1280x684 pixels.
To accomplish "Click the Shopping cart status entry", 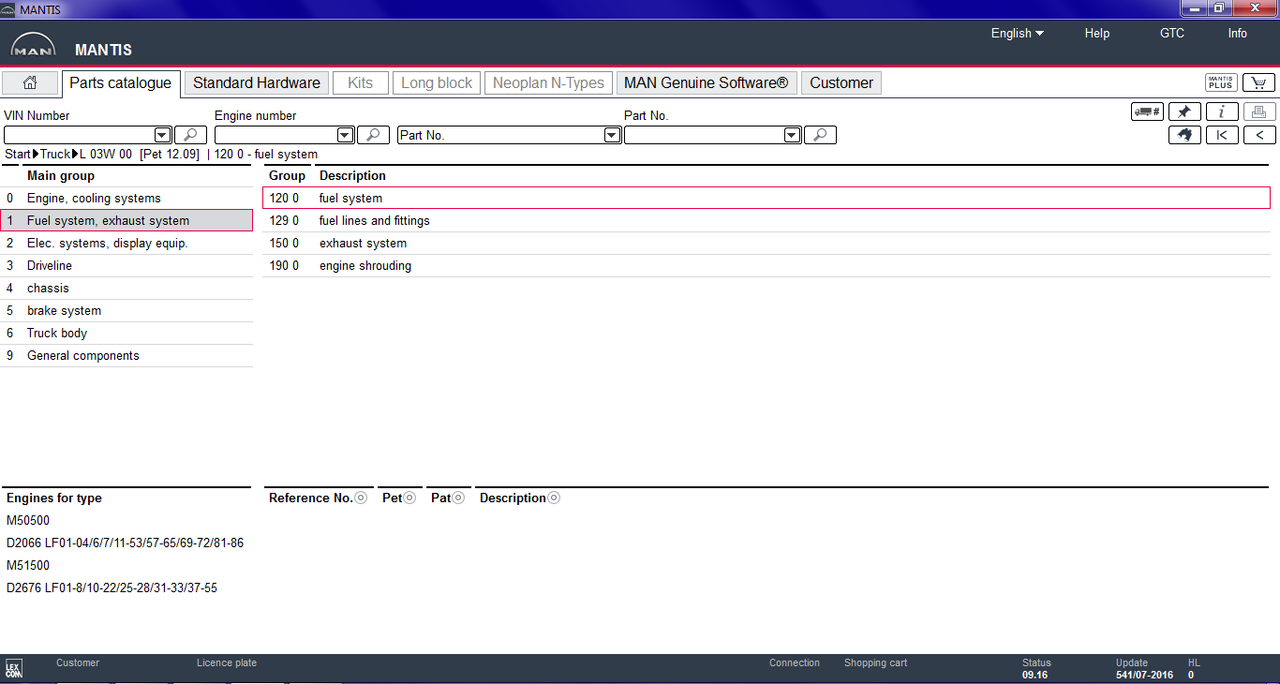I will pyautogui.click(x=876, y=663).
